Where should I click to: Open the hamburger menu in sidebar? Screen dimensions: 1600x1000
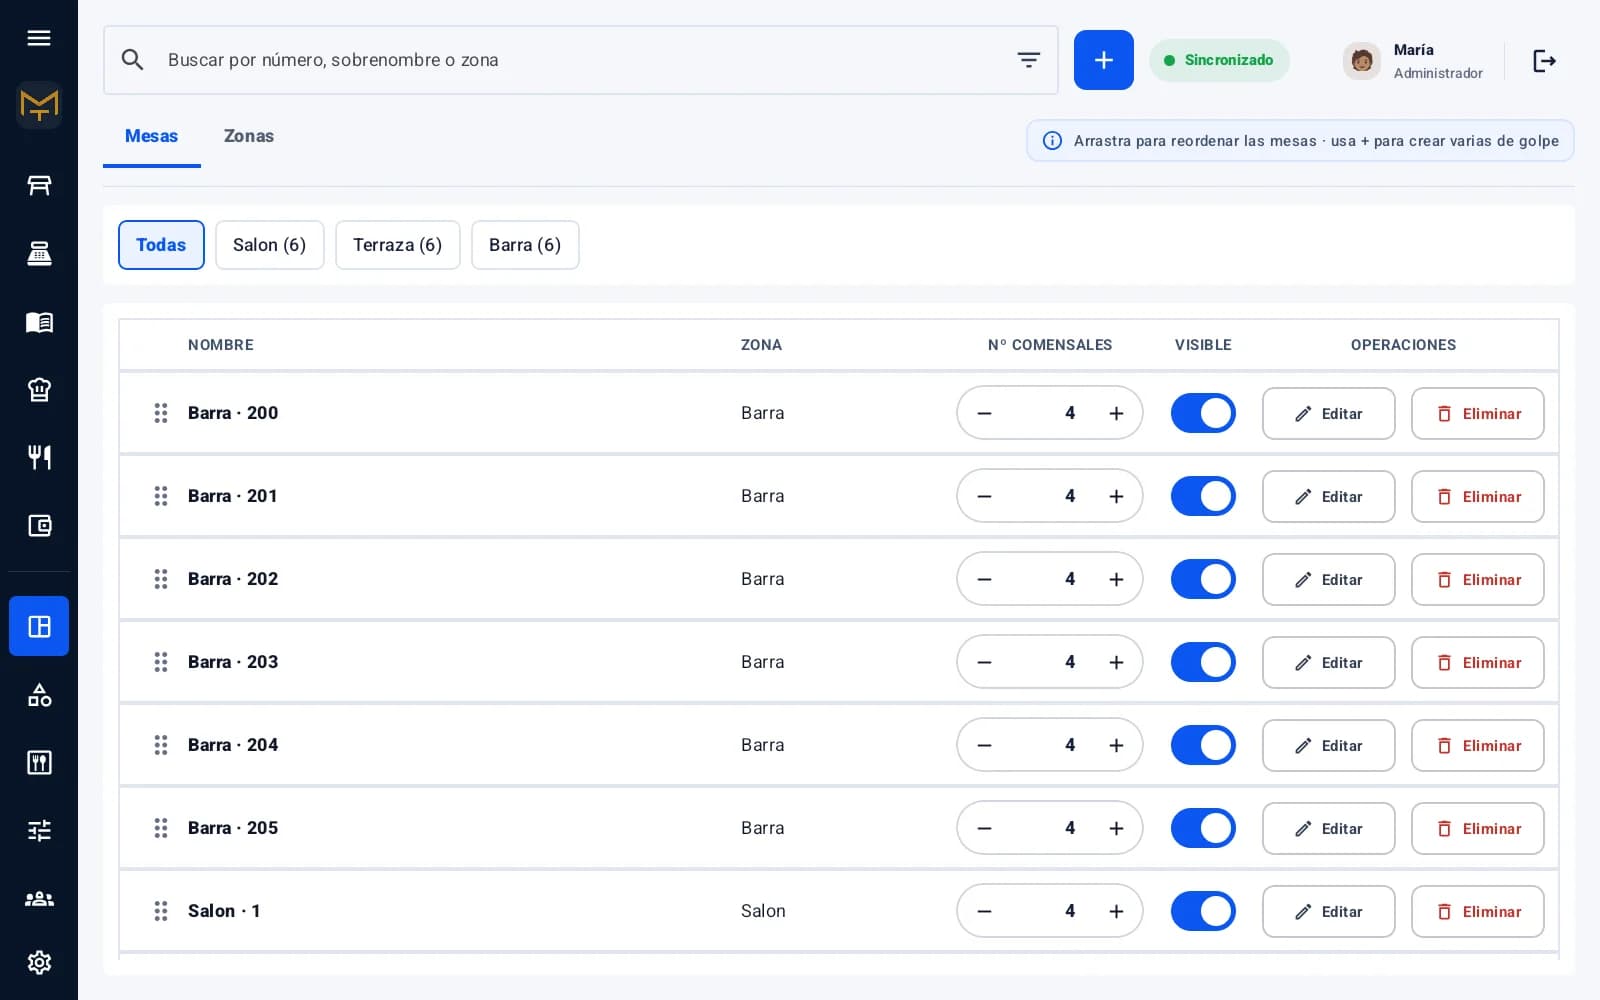(x=39, y=38)
